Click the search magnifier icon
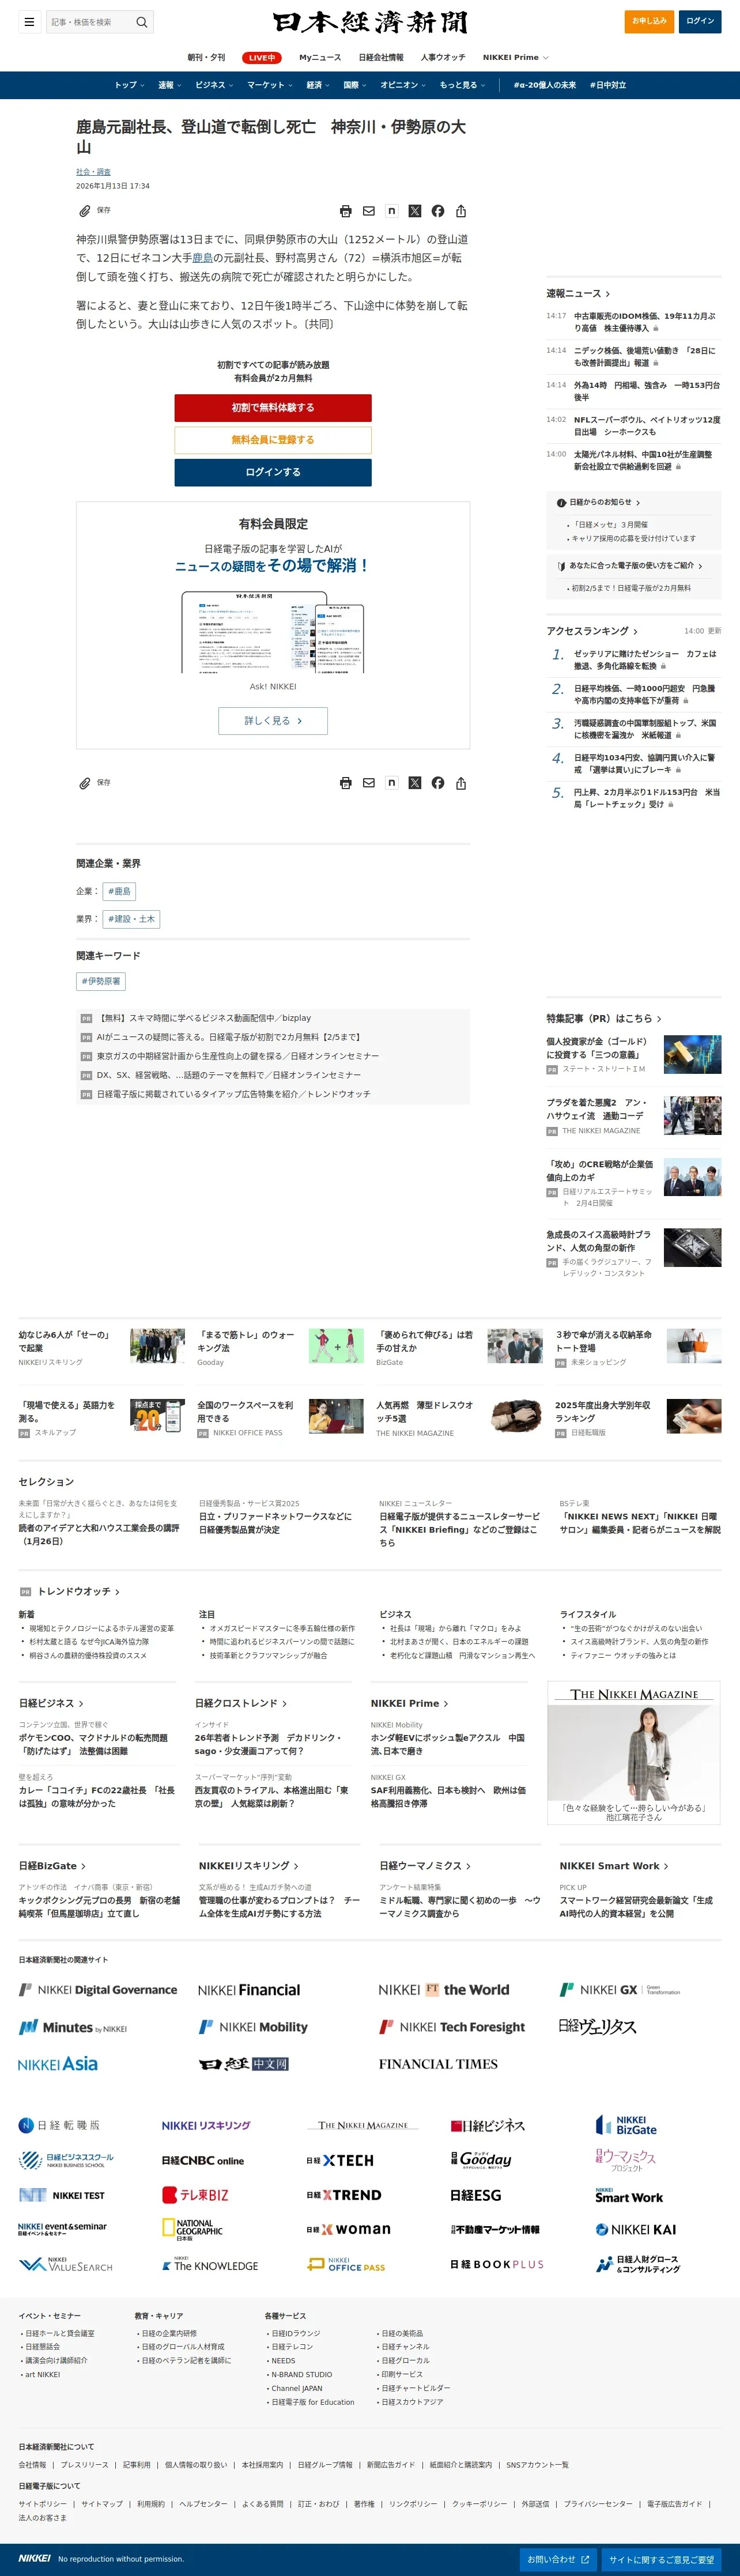Image resolution: width=740 pixels, height=2576 pixels. click(142, 21)
